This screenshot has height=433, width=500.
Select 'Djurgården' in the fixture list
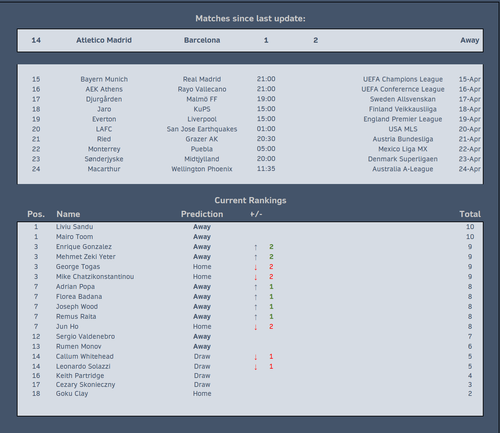pyautogui.click(x=104, y=99)
